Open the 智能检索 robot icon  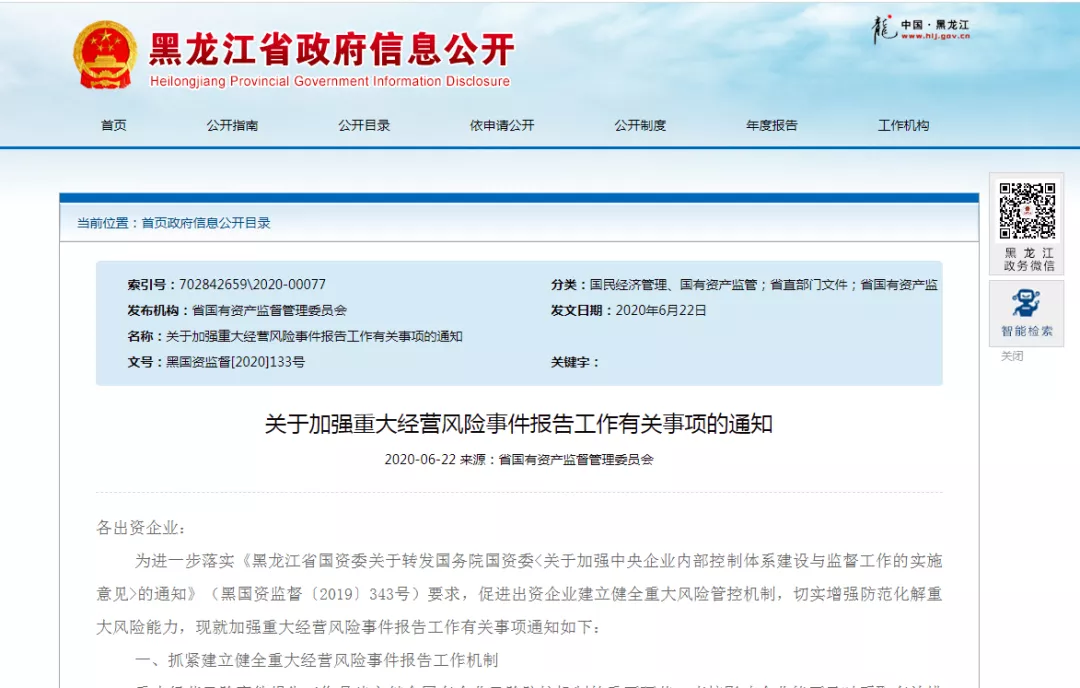coord(1026,304)
